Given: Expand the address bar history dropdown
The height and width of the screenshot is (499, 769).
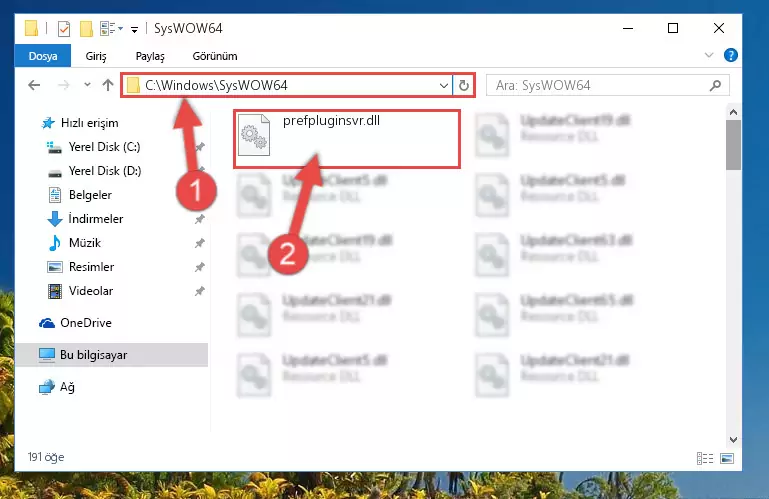Looking at the screenshot, I should click(x=443, y=85).
